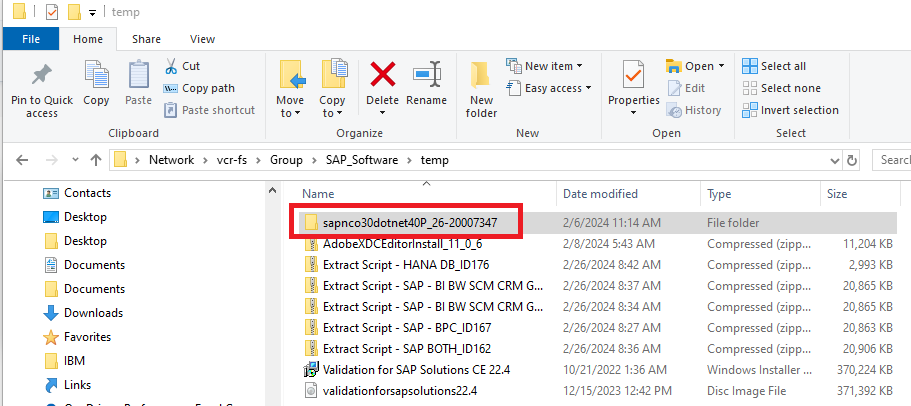
Task: Expand the dropdown arrow under Properties
Action: 634,113
